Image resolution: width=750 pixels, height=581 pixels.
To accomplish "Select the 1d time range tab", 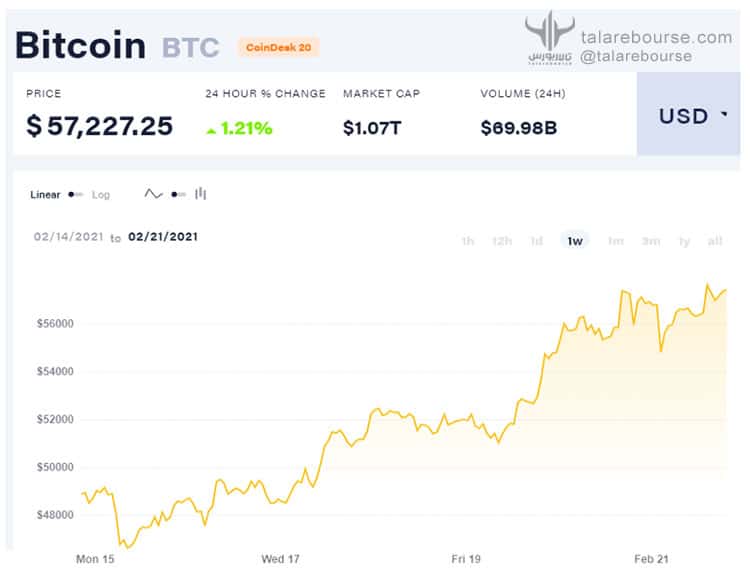I will tap(537, 241).
